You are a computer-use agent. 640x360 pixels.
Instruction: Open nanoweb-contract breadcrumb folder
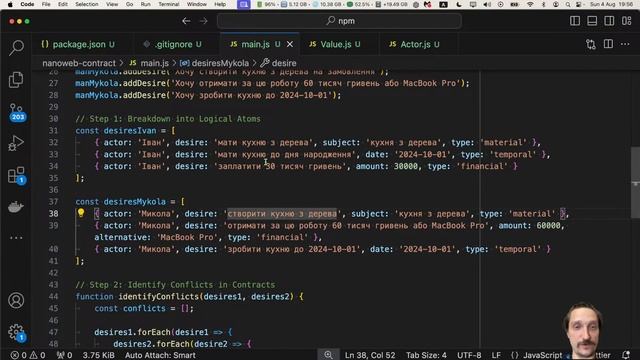79,63
